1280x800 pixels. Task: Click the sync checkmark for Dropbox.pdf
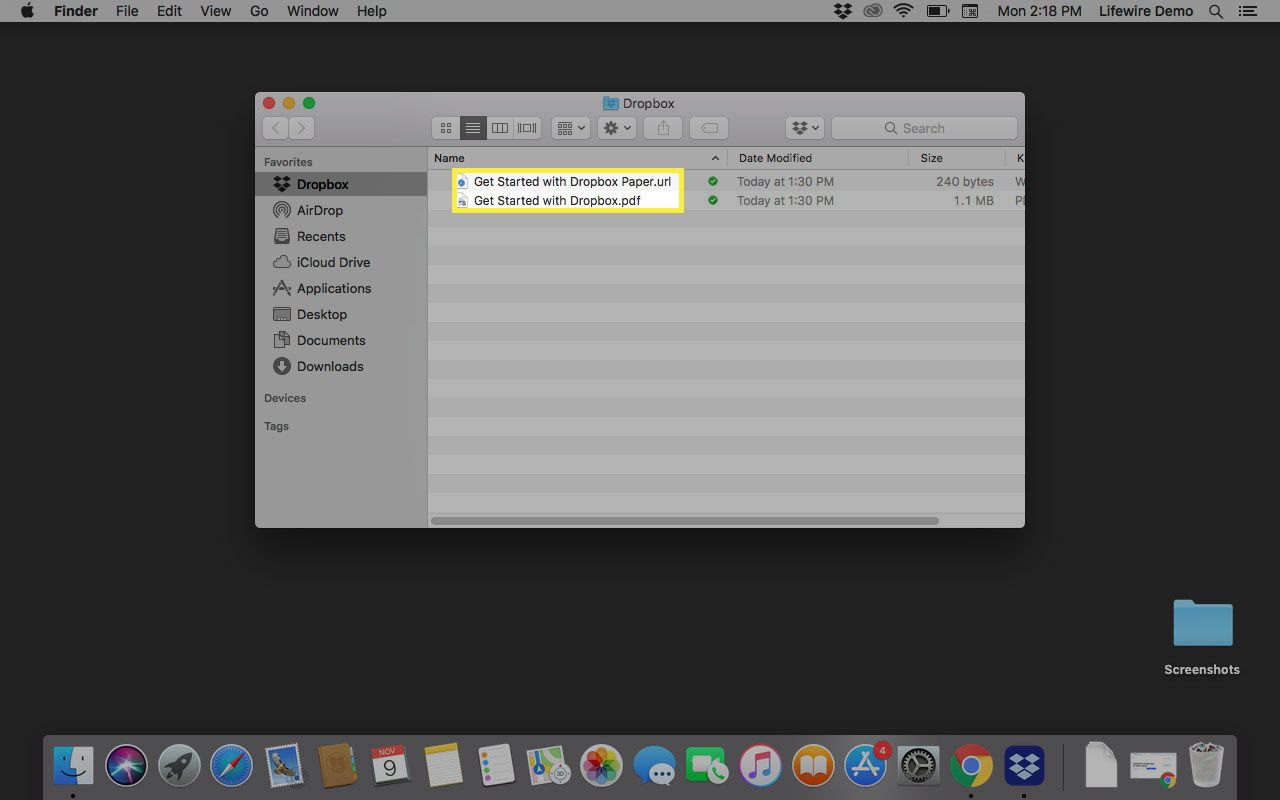(x=713, y=200)
